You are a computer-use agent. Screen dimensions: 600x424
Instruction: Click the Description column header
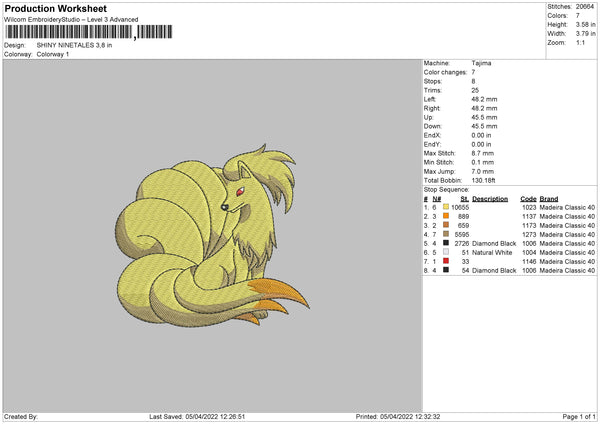point(490,199)
